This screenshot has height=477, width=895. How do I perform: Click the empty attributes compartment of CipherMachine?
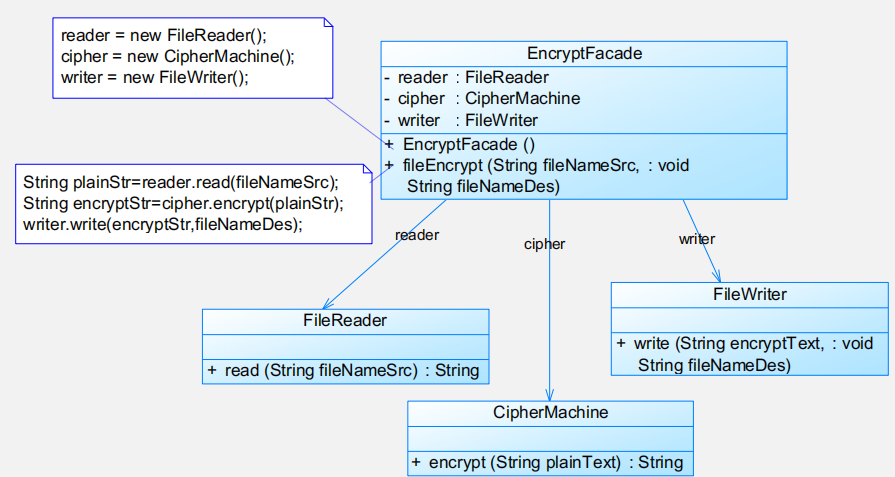[550, 439]
